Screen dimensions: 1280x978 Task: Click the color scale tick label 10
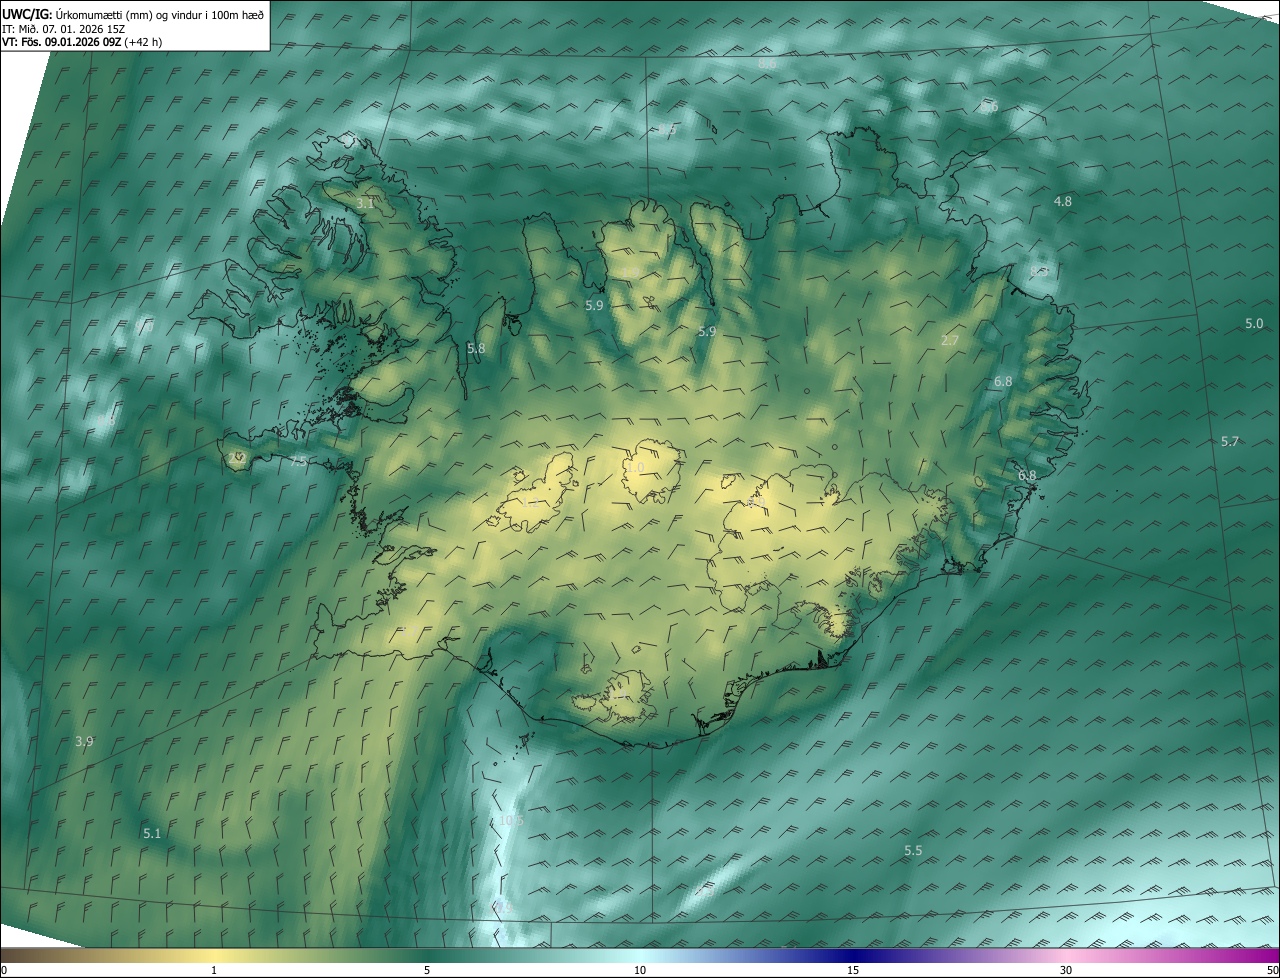640,971
